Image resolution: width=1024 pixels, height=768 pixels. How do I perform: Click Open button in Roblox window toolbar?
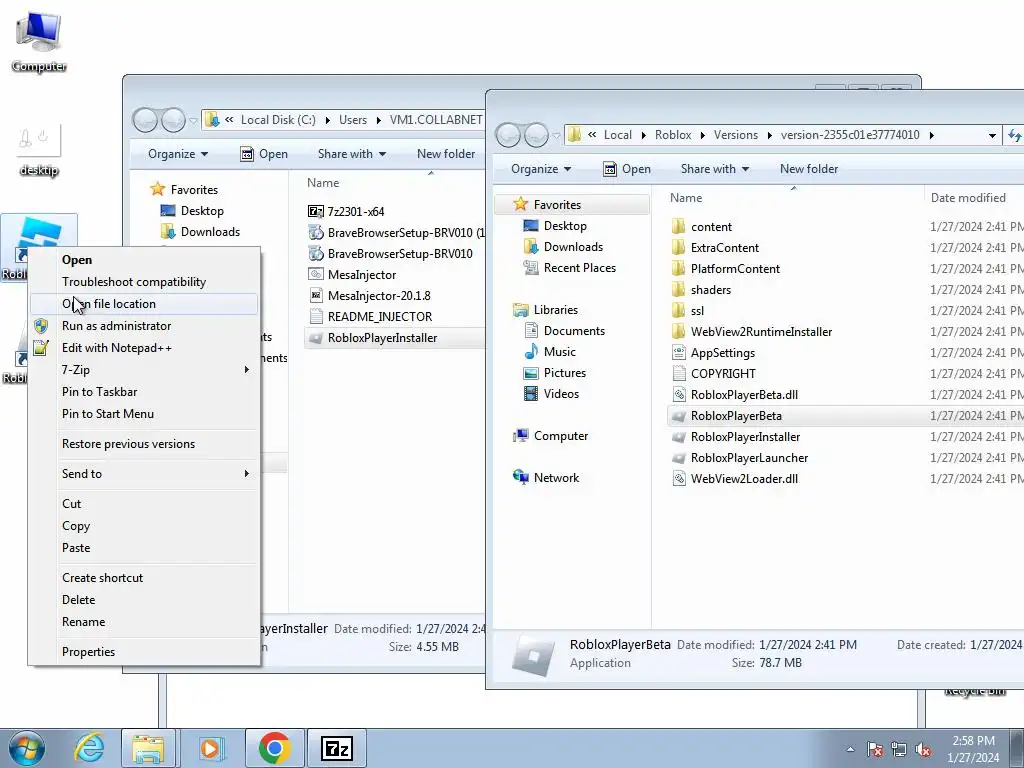click(627, 169)
